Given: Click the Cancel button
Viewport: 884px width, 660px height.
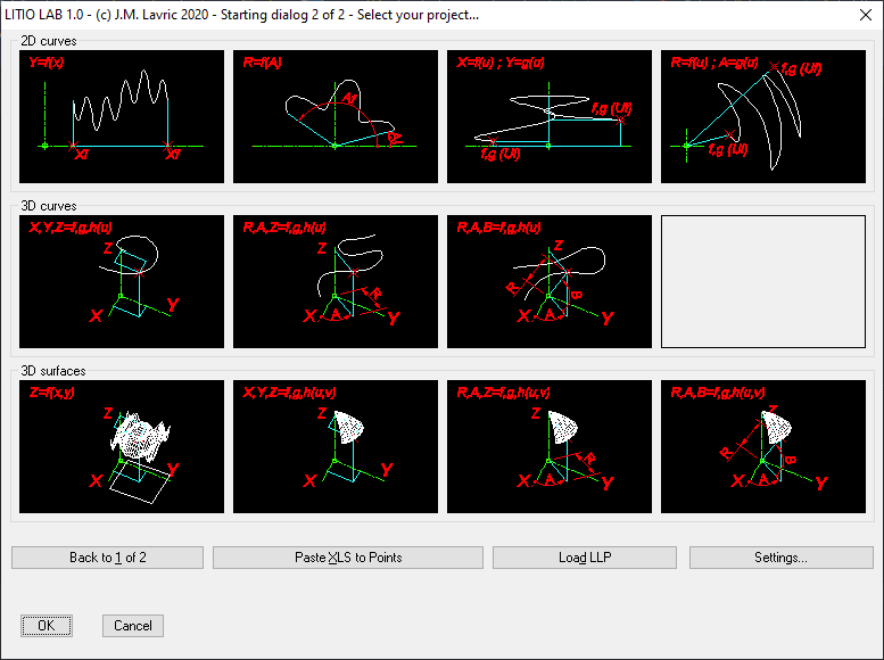Looking at the screenshot, I should click(x=133, y=626).
